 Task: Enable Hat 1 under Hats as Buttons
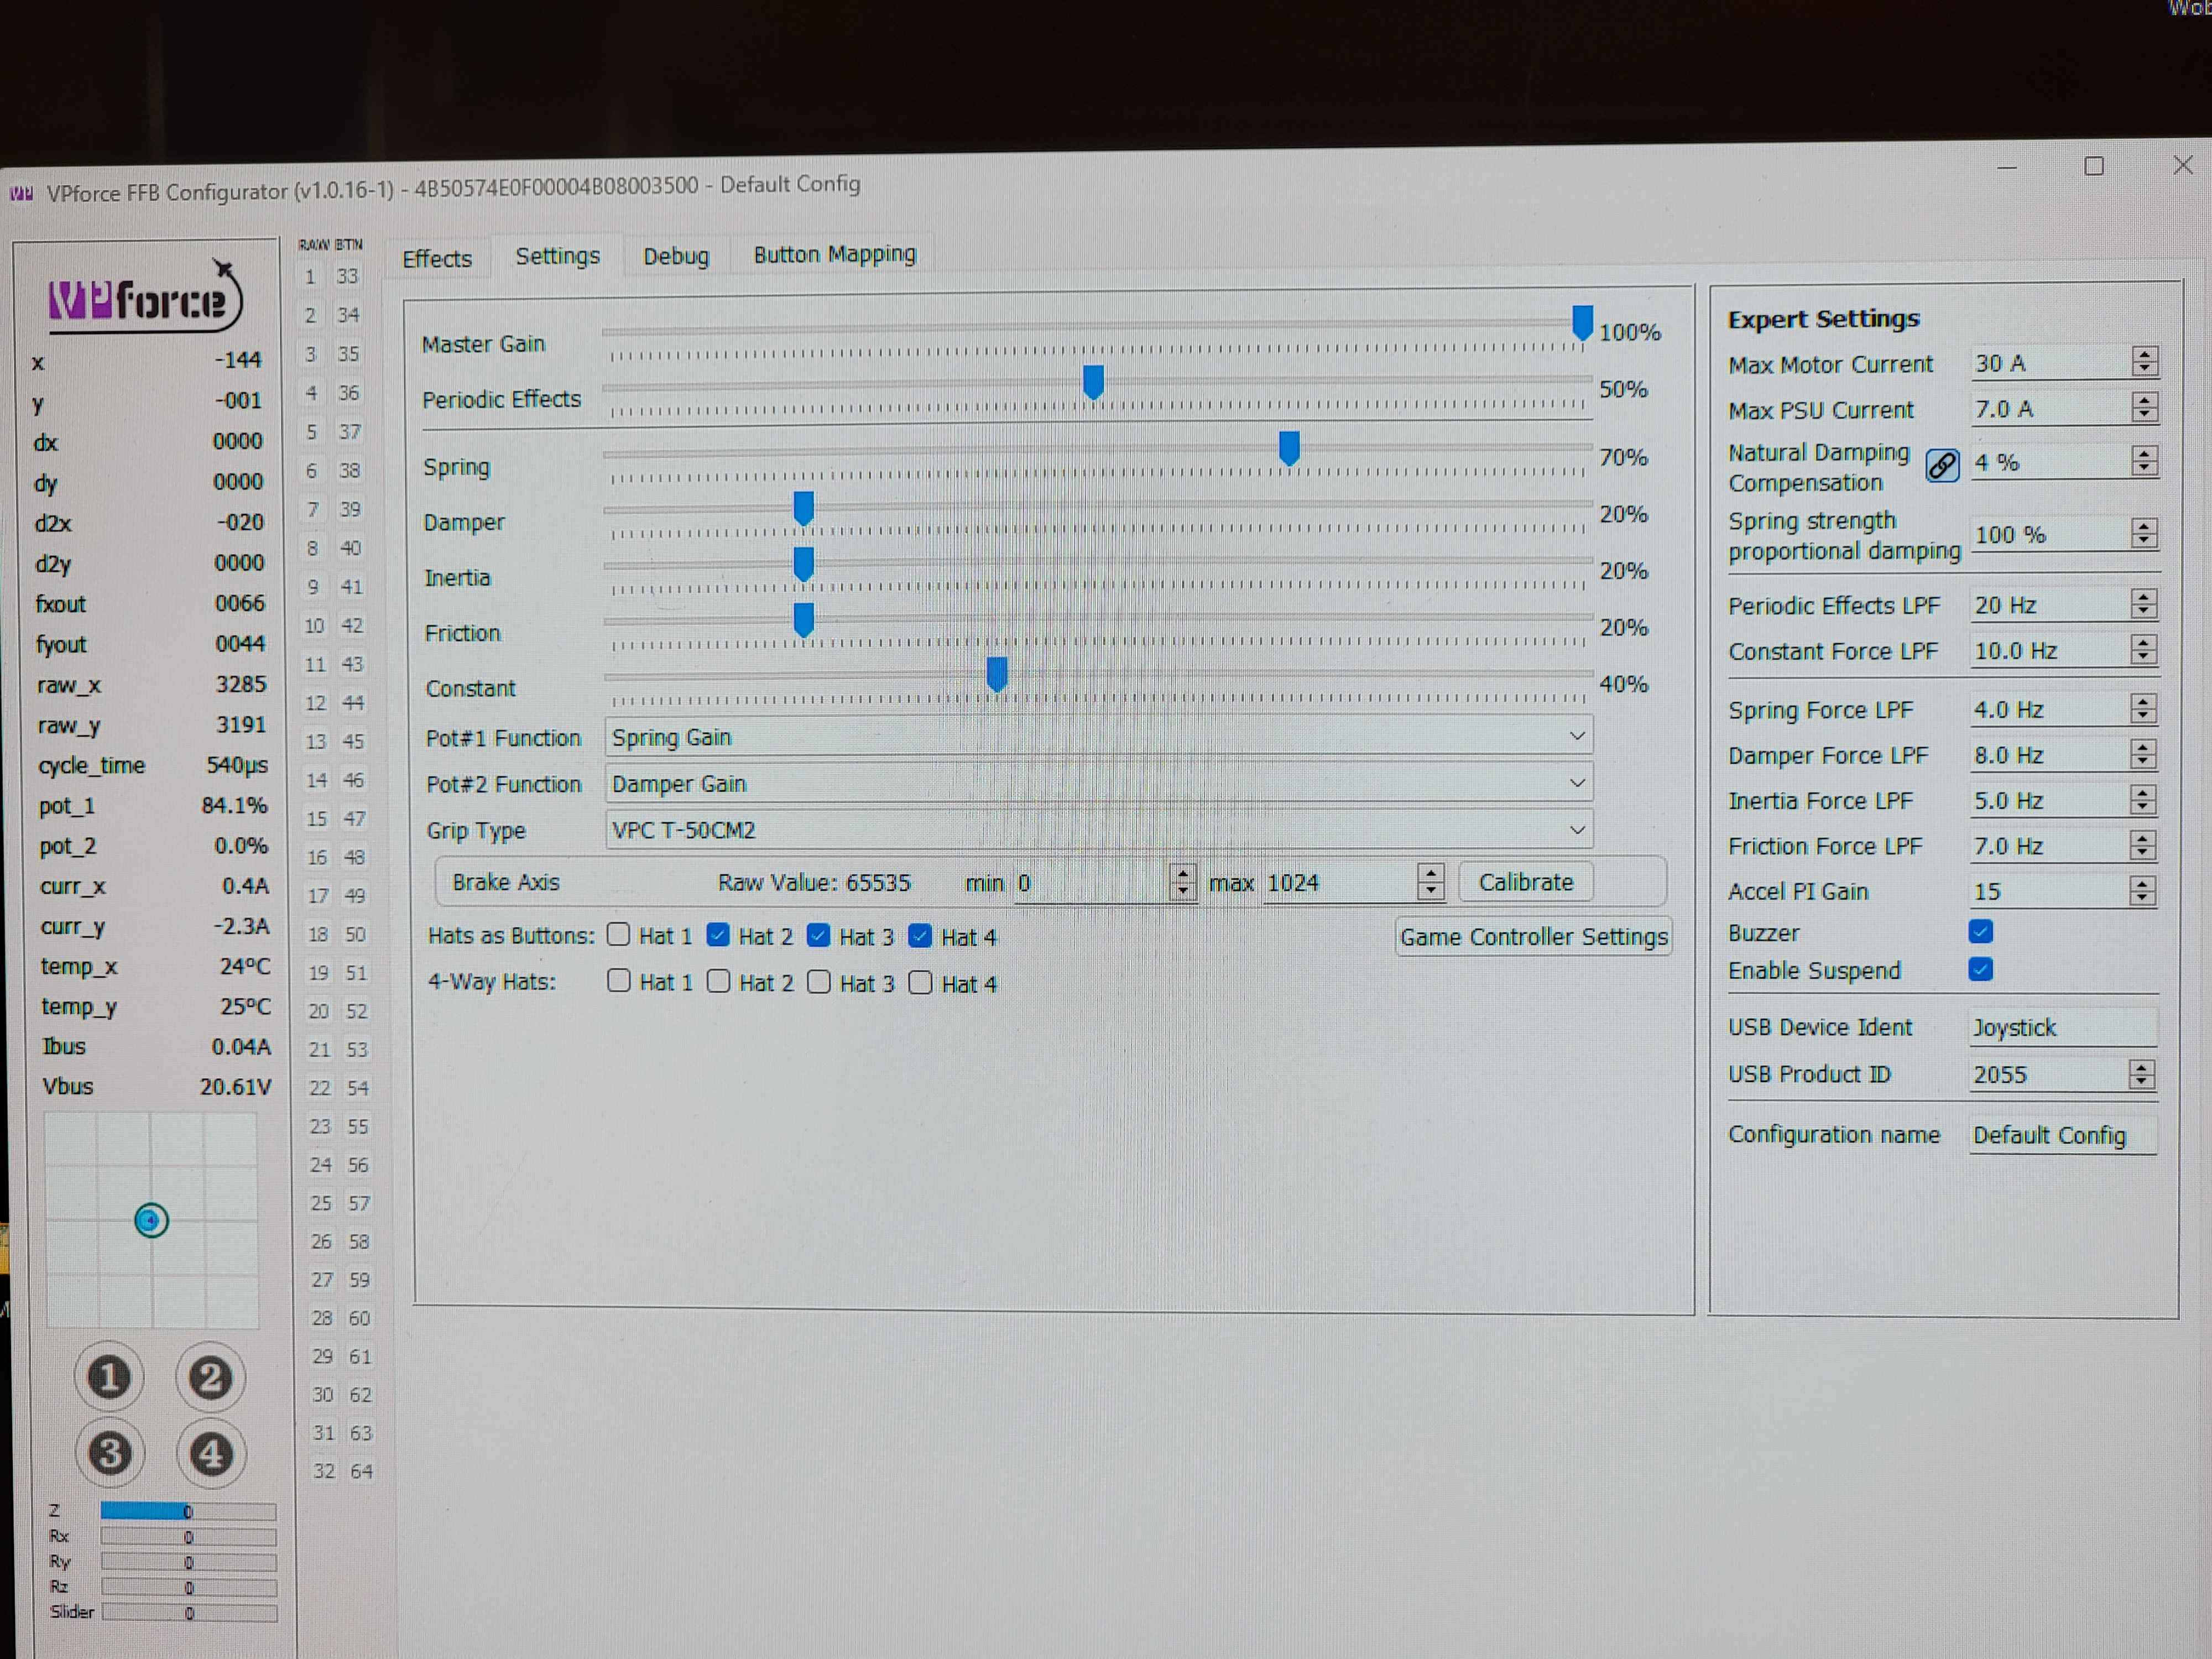pyautogui.click(x=619, y=935)
